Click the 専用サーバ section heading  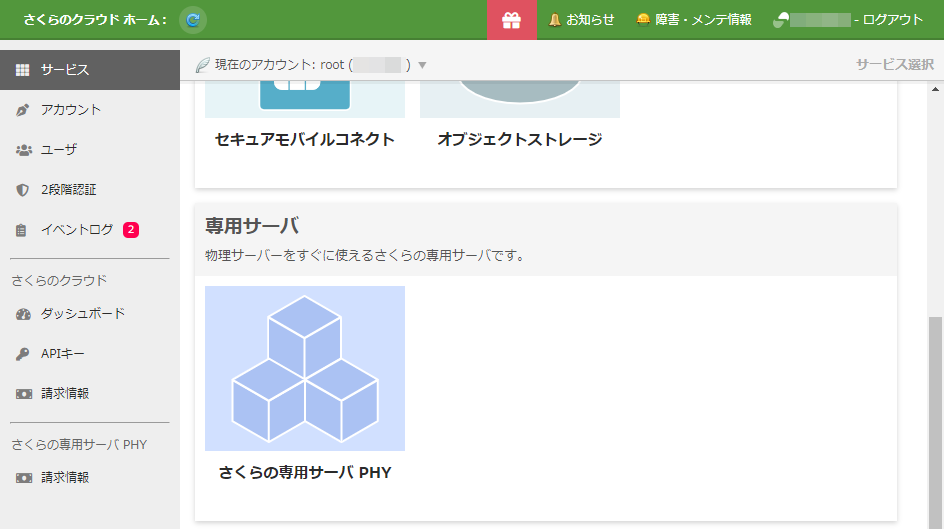(252, 226)
